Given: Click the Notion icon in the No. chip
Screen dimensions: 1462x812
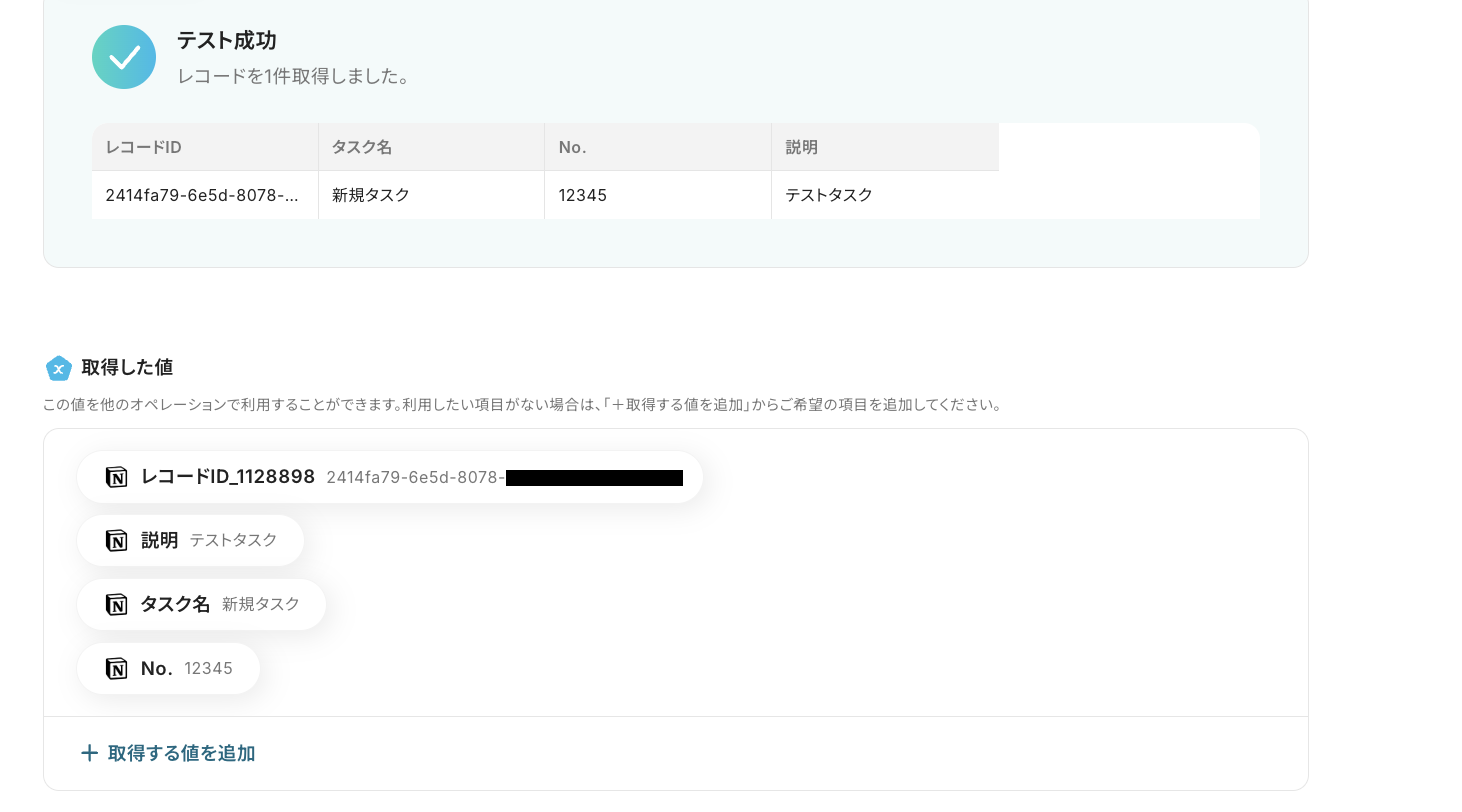Looking at the screenshot, I should tap(116, 669).
